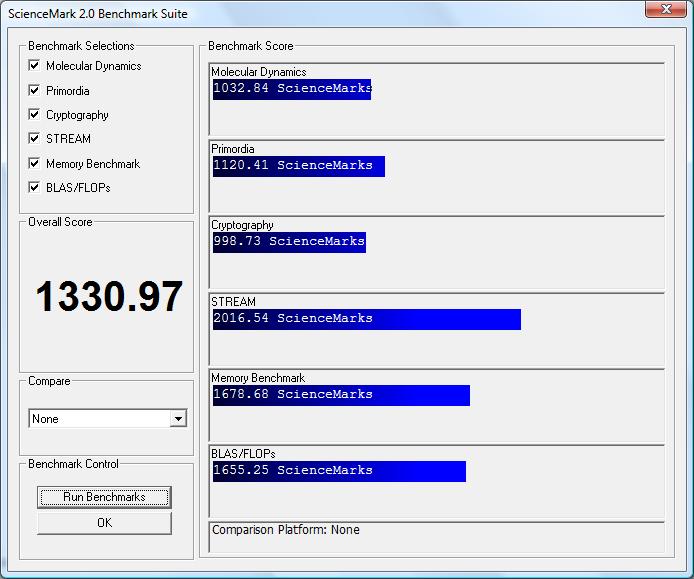Viewport: 694px width, 579px height.
Task: Click the Overall Score group label
Action: [60, 222]
